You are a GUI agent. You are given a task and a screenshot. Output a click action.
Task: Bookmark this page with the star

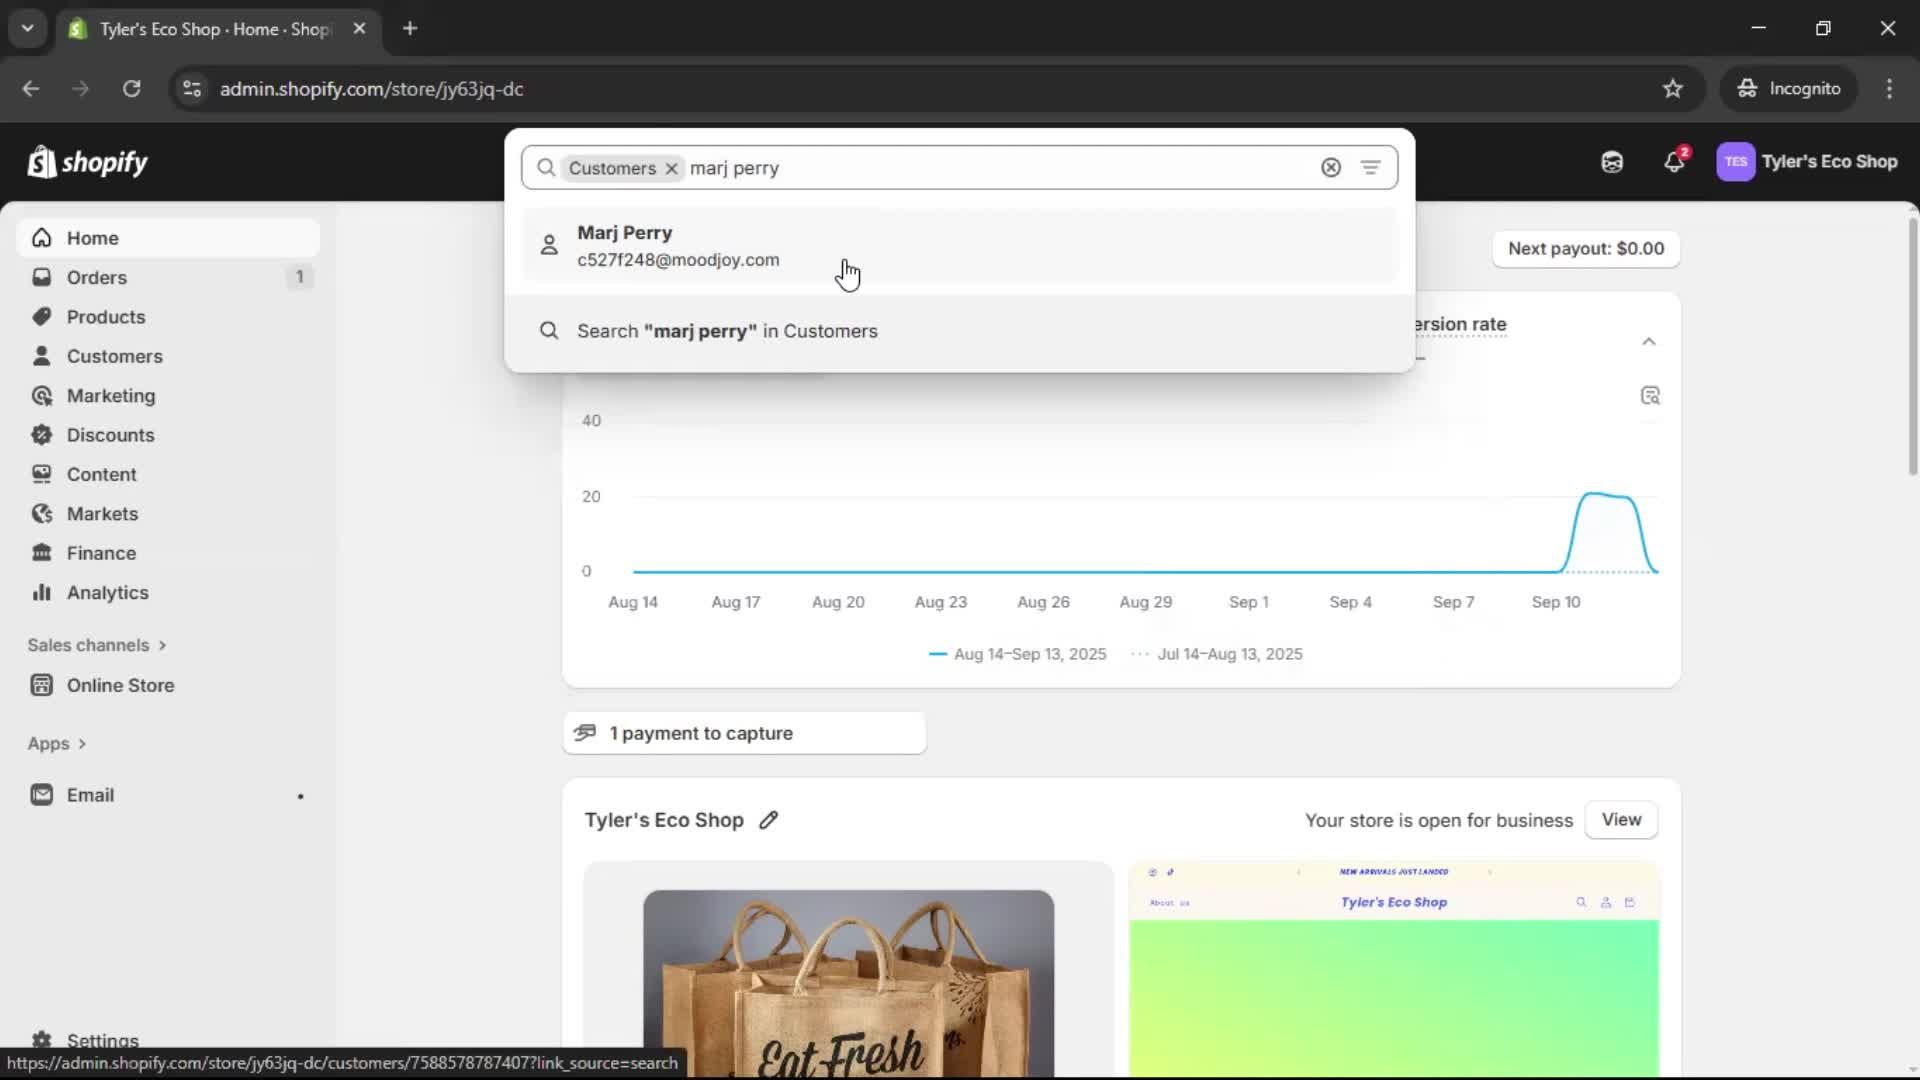coord(1673,89)
